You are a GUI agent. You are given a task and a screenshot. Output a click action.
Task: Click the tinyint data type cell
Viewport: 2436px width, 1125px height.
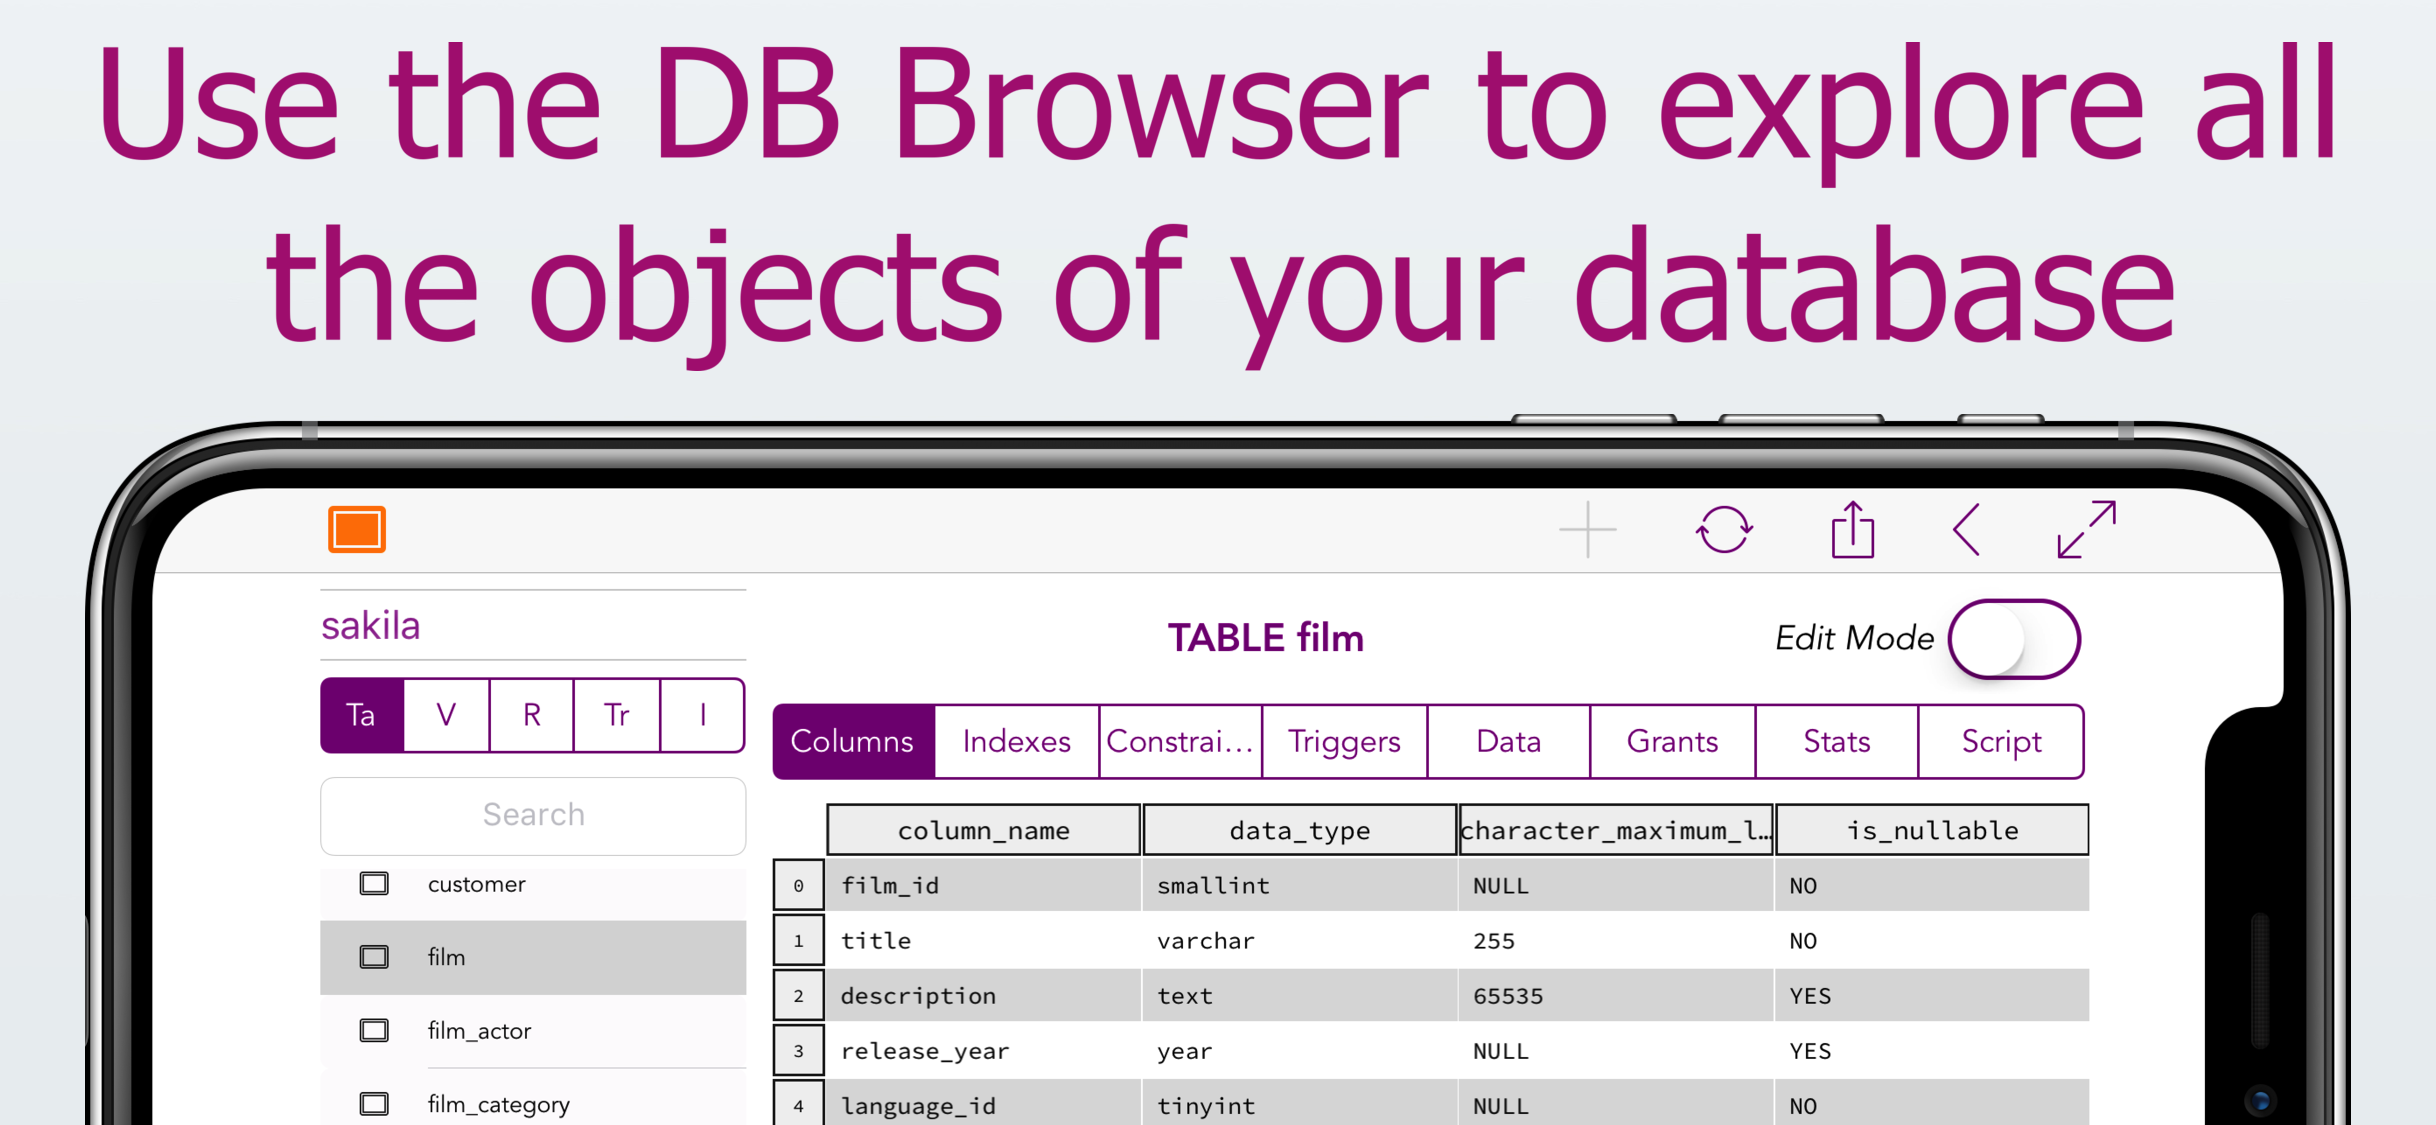point(1300,1103)
